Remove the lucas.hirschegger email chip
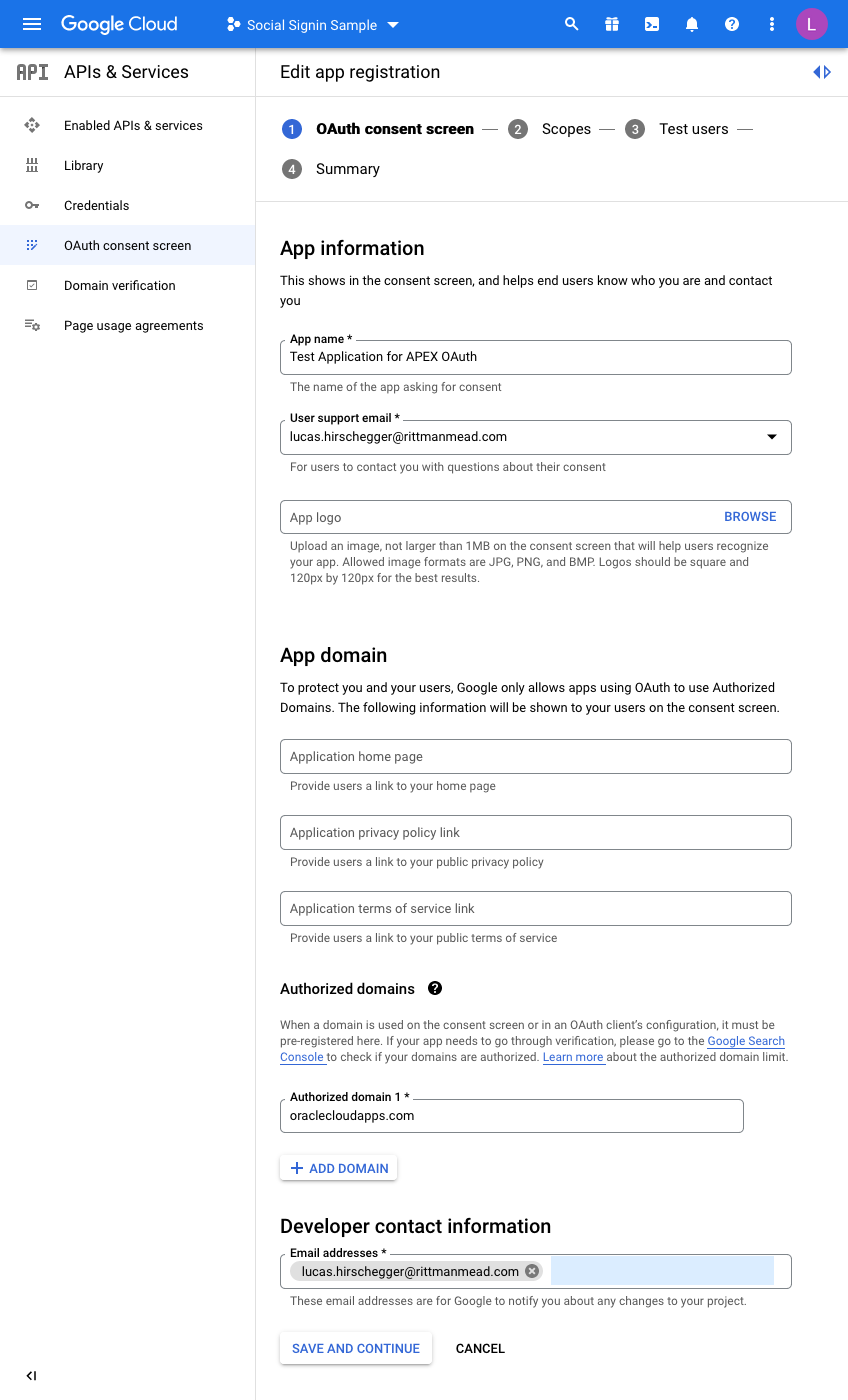Viewport: 848px width, 1400px height. click(532, 1271)
